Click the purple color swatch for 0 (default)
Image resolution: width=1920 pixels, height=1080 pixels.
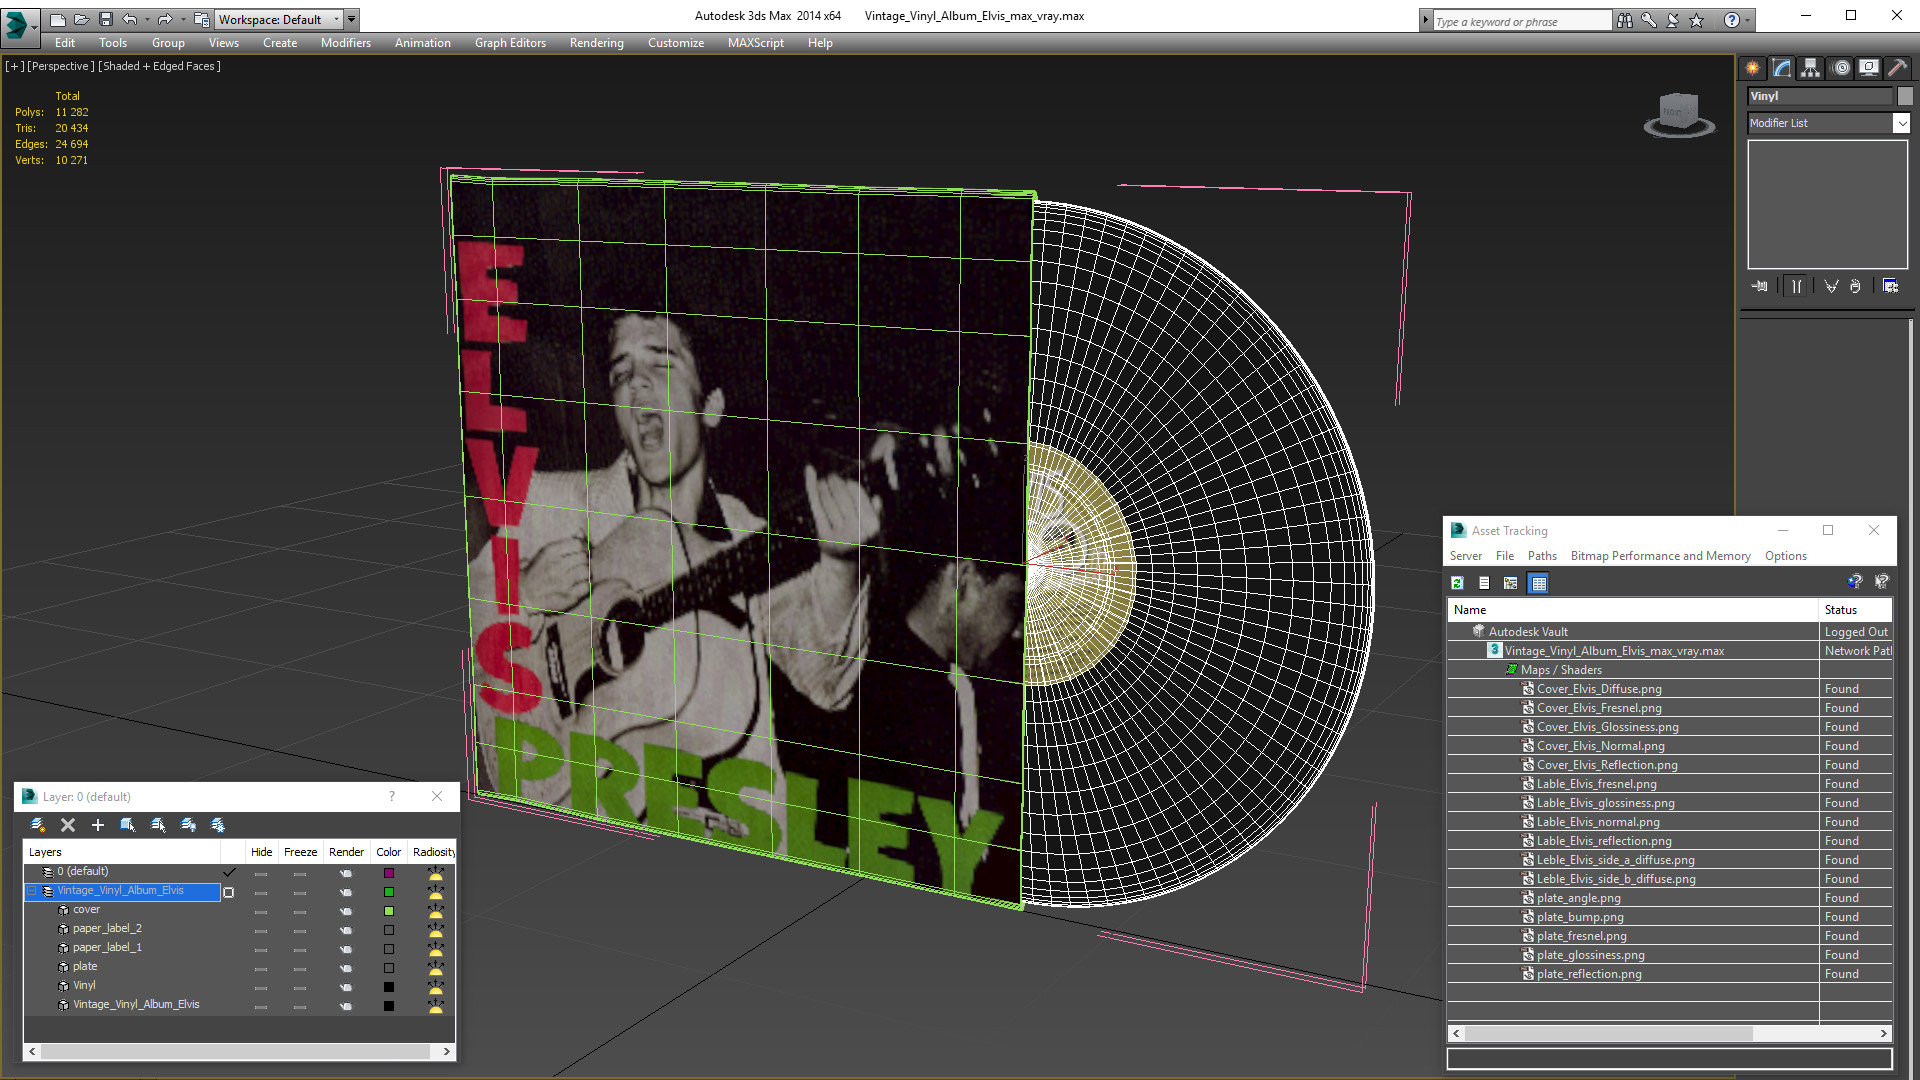(x=389, y=873)
